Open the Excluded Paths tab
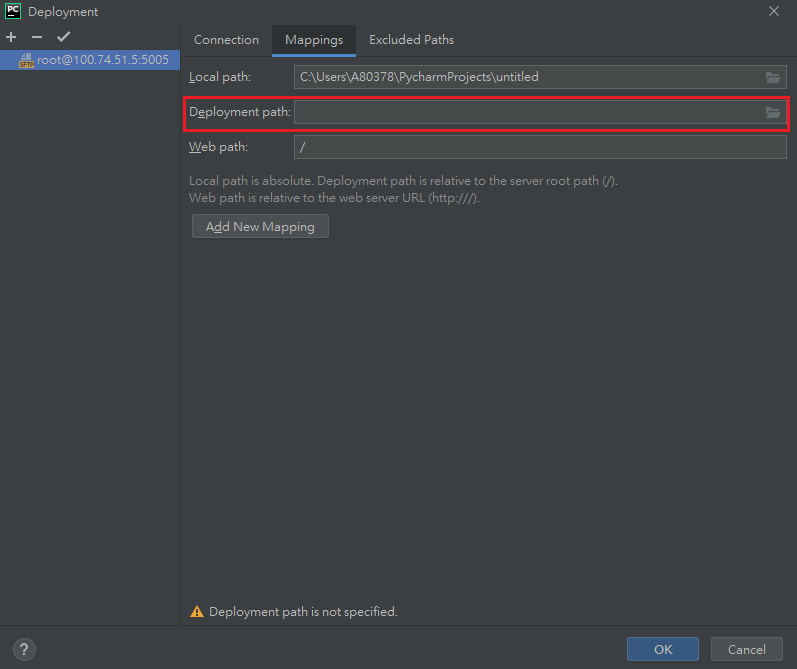Screen dimensions: 797x669 click(411, 40)
